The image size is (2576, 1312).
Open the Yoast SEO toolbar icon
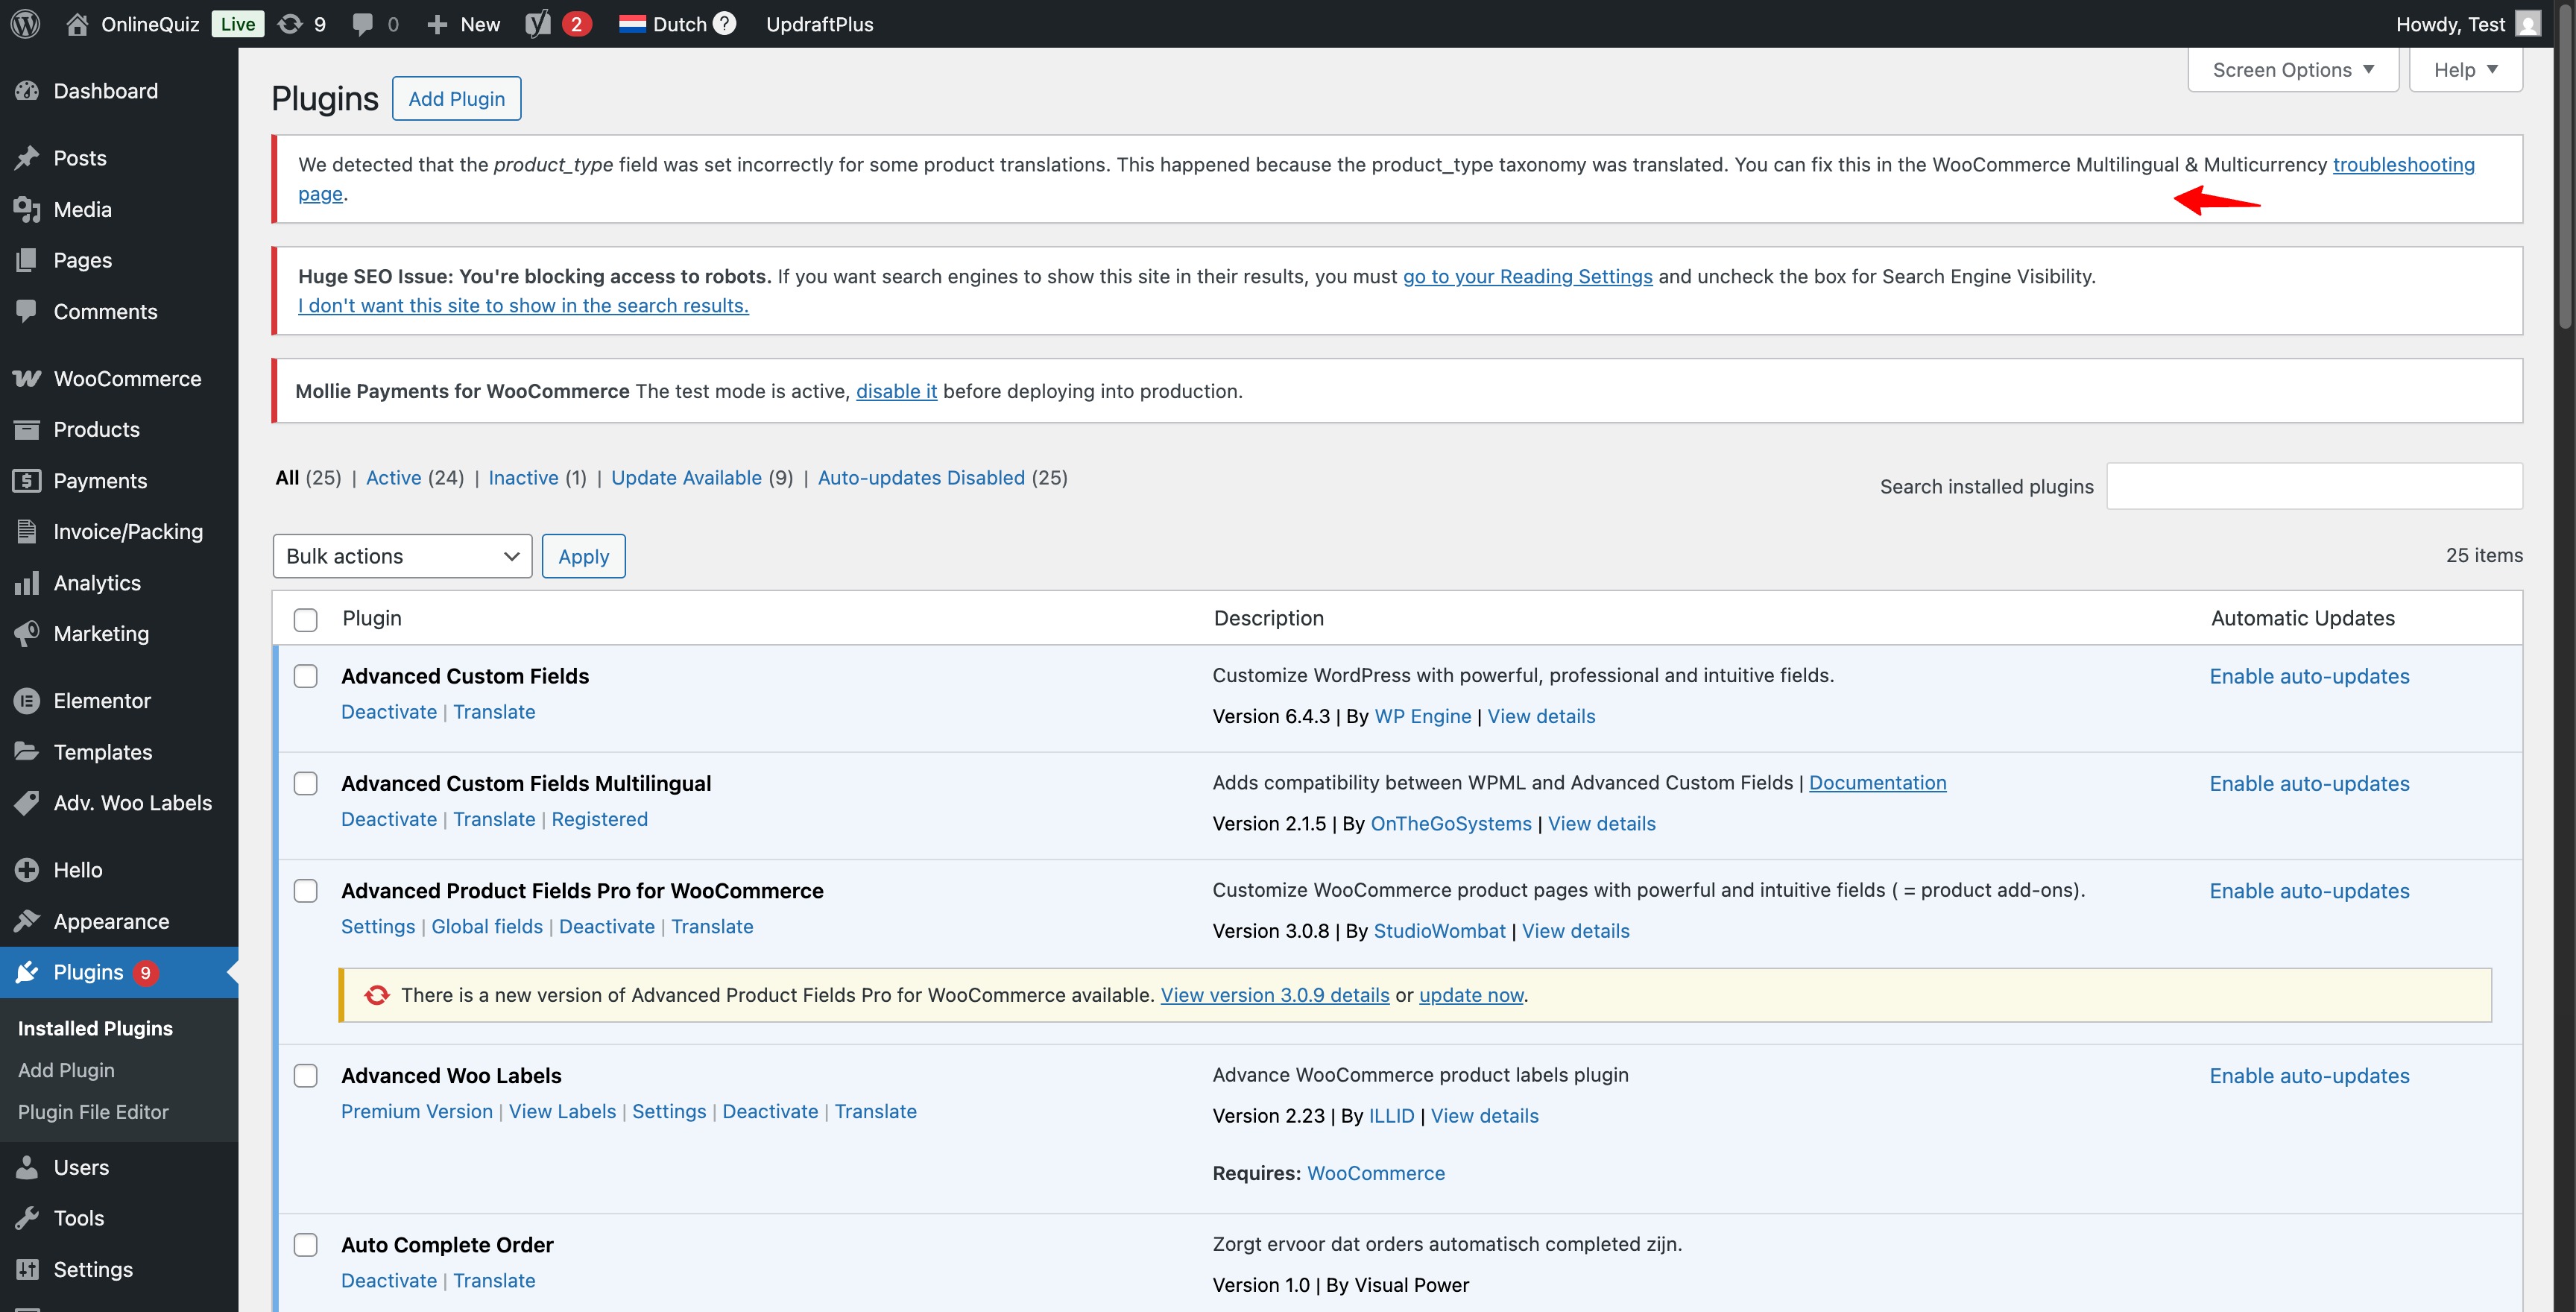(538, 24)
